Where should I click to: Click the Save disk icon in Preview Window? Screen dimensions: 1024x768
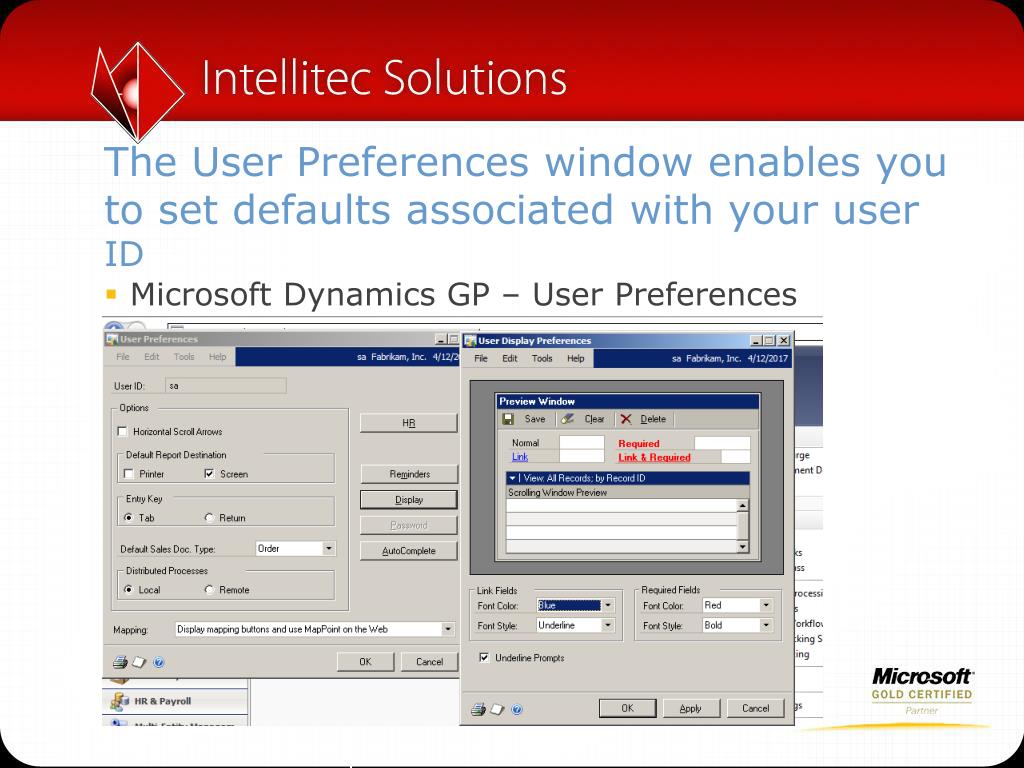(x=508, y=419)
